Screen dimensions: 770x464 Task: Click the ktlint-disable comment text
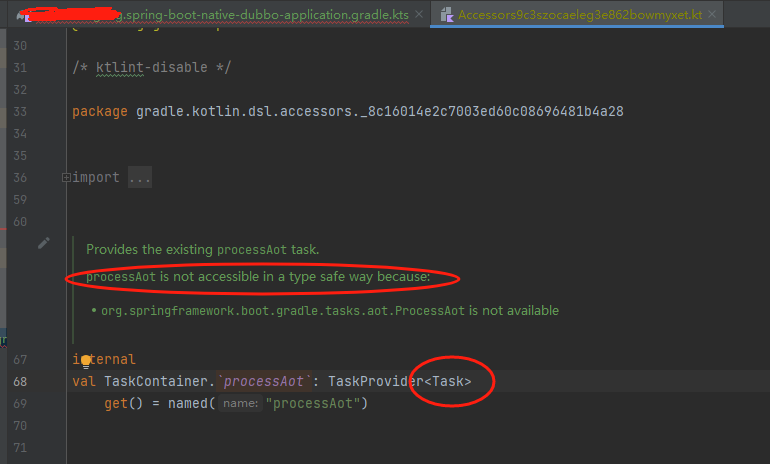point(151,67)
